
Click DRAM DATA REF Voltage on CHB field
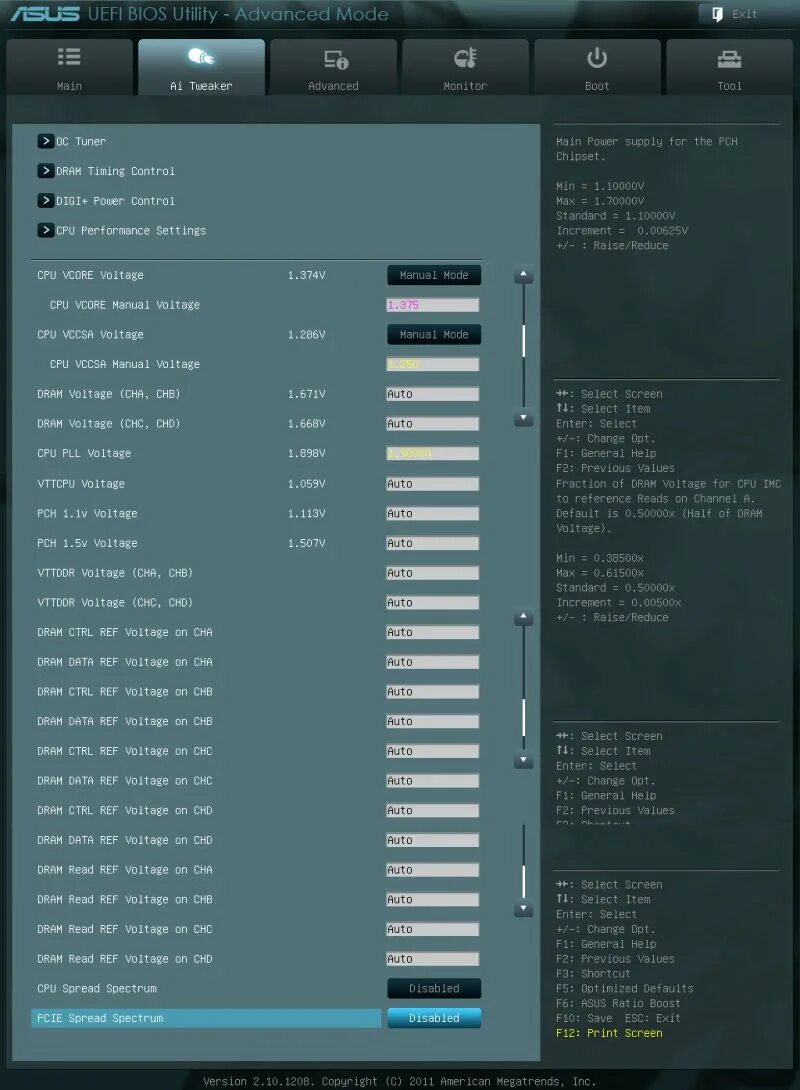point(432,722)
